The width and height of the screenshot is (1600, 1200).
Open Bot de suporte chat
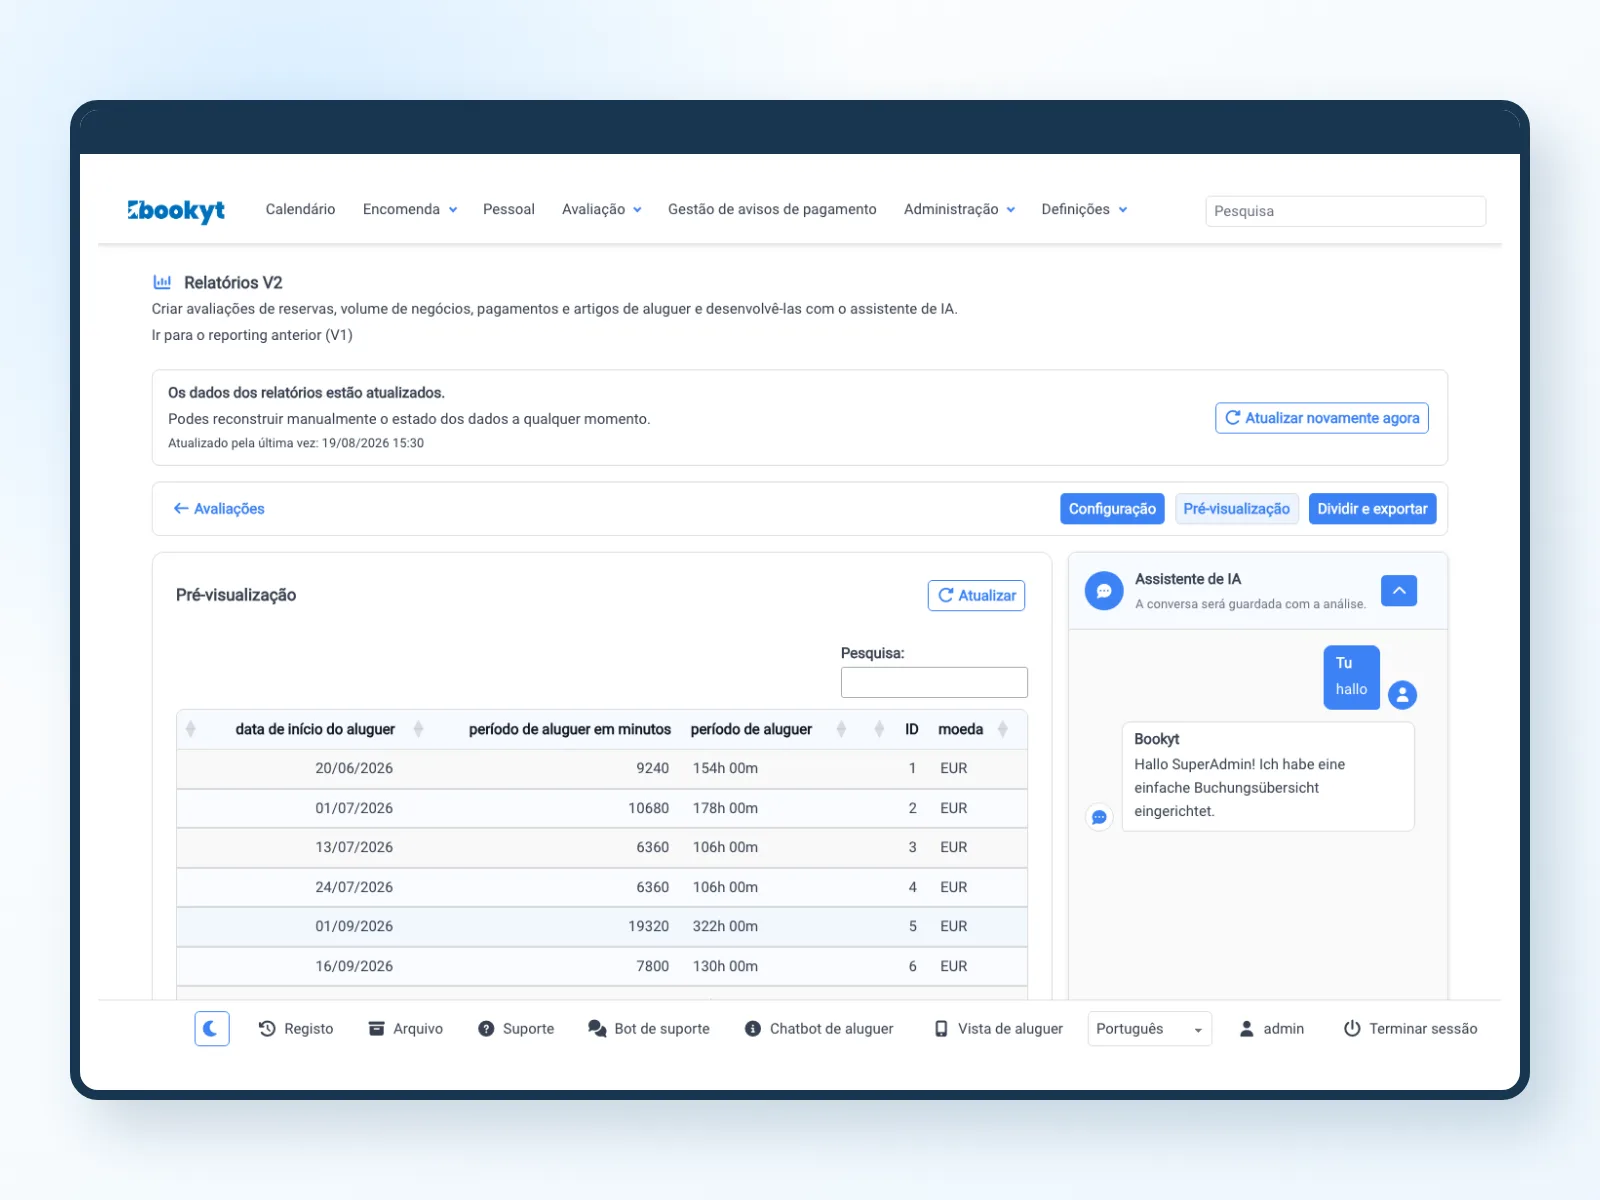click(x=649, y=1028)
